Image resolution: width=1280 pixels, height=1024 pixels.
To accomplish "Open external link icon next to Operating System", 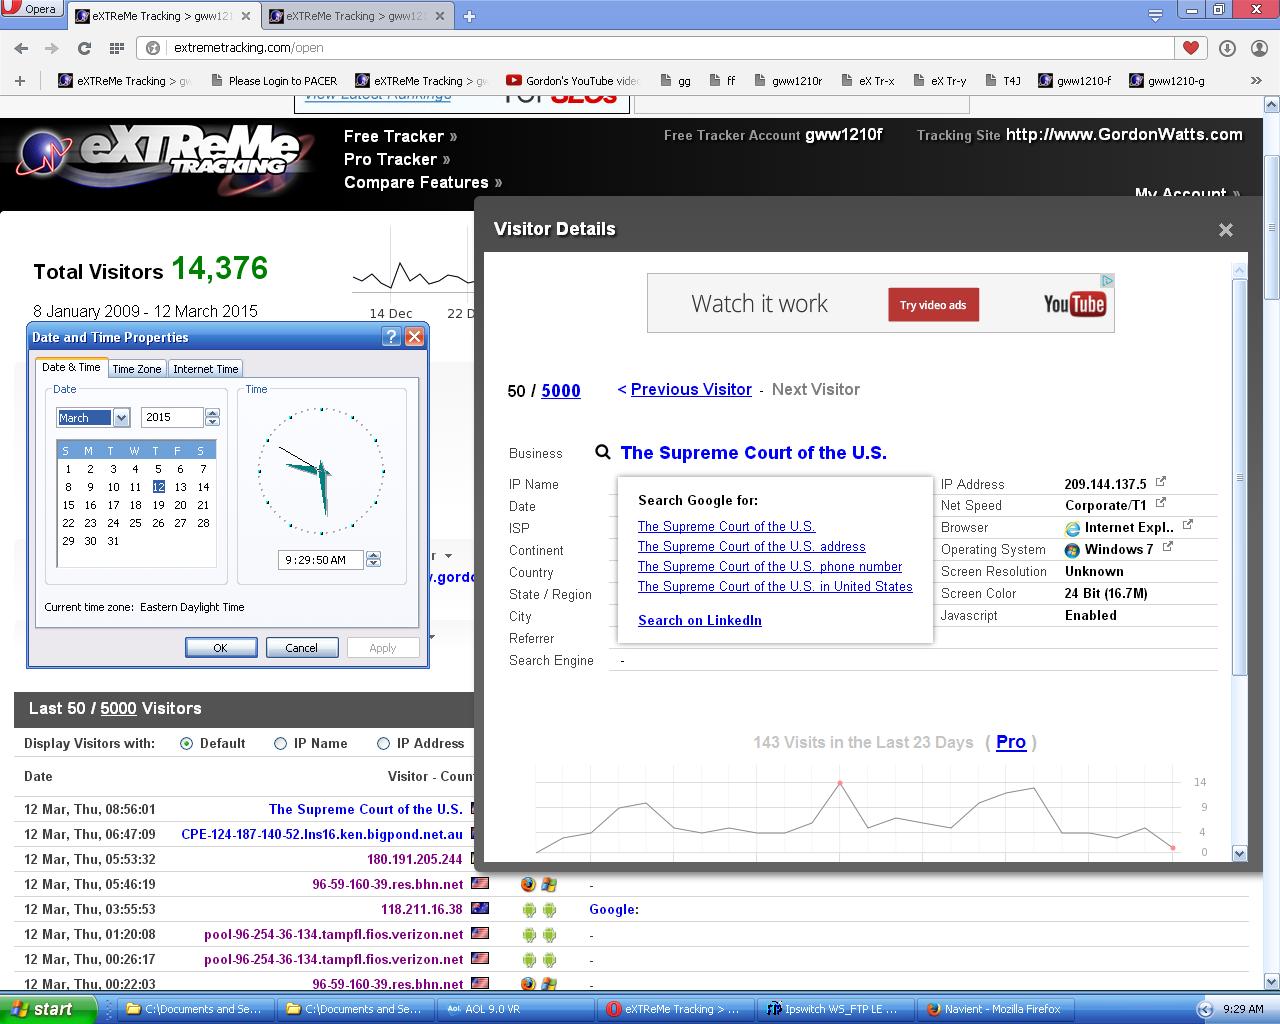I will pos(1167,547).
